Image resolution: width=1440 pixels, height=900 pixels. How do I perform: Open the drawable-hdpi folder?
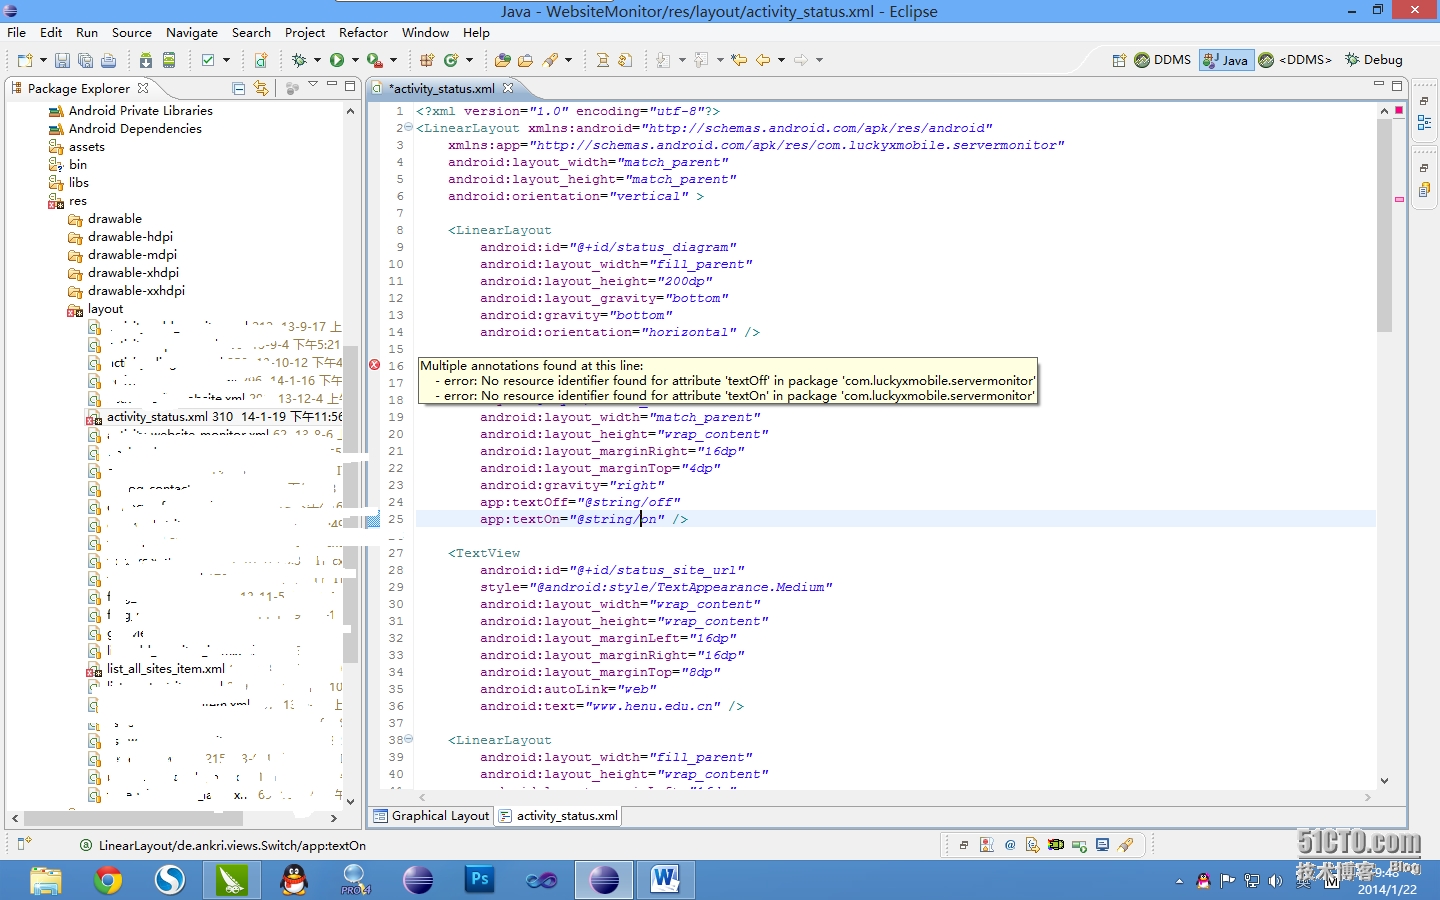pos(130,237)
